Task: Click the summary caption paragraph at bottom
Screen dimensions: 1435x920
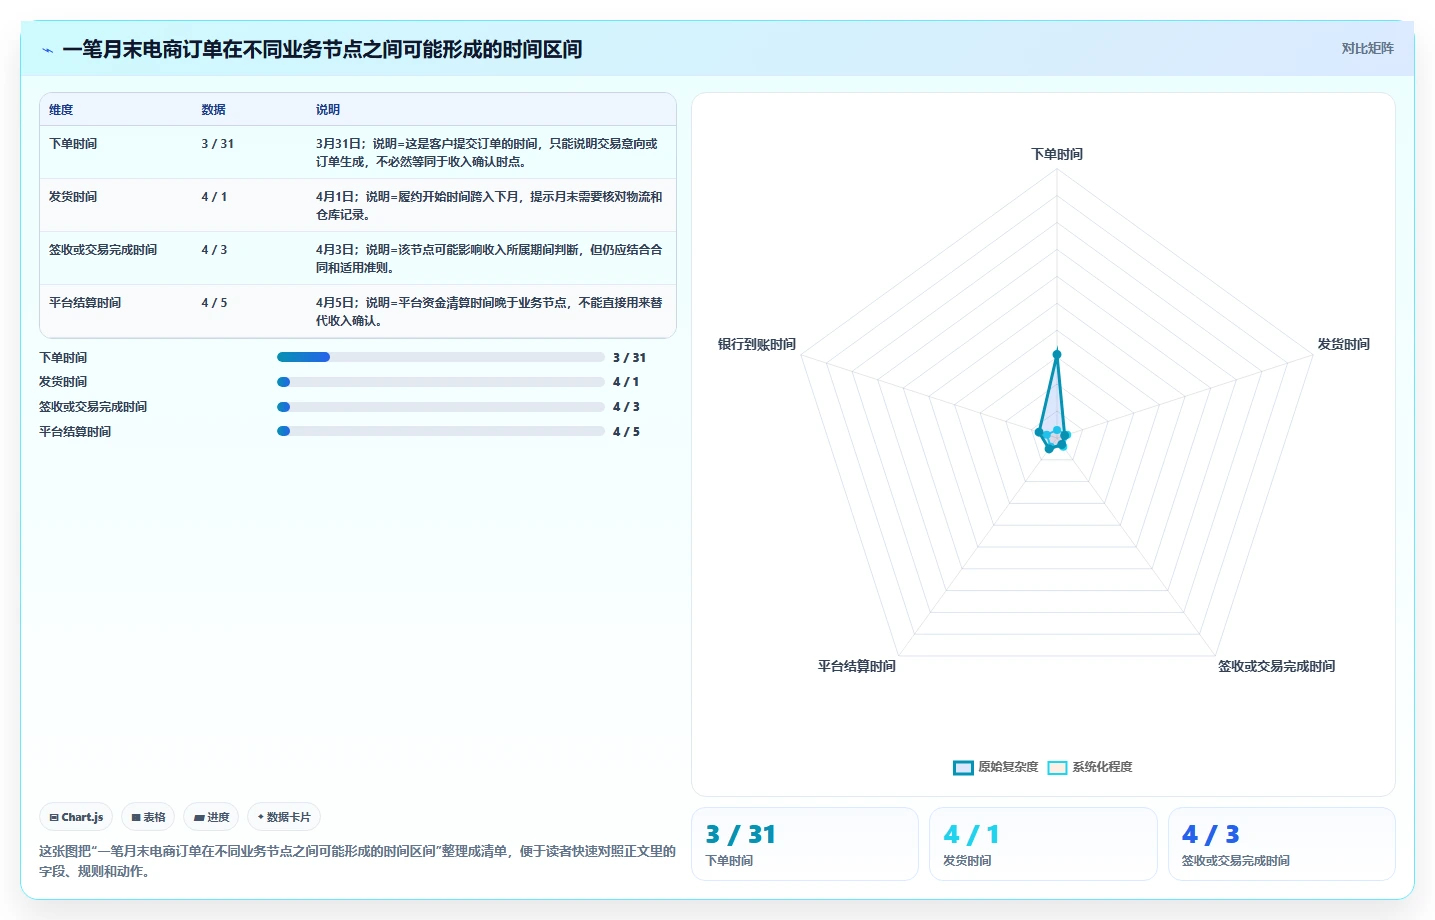Action: click(357, 861)
